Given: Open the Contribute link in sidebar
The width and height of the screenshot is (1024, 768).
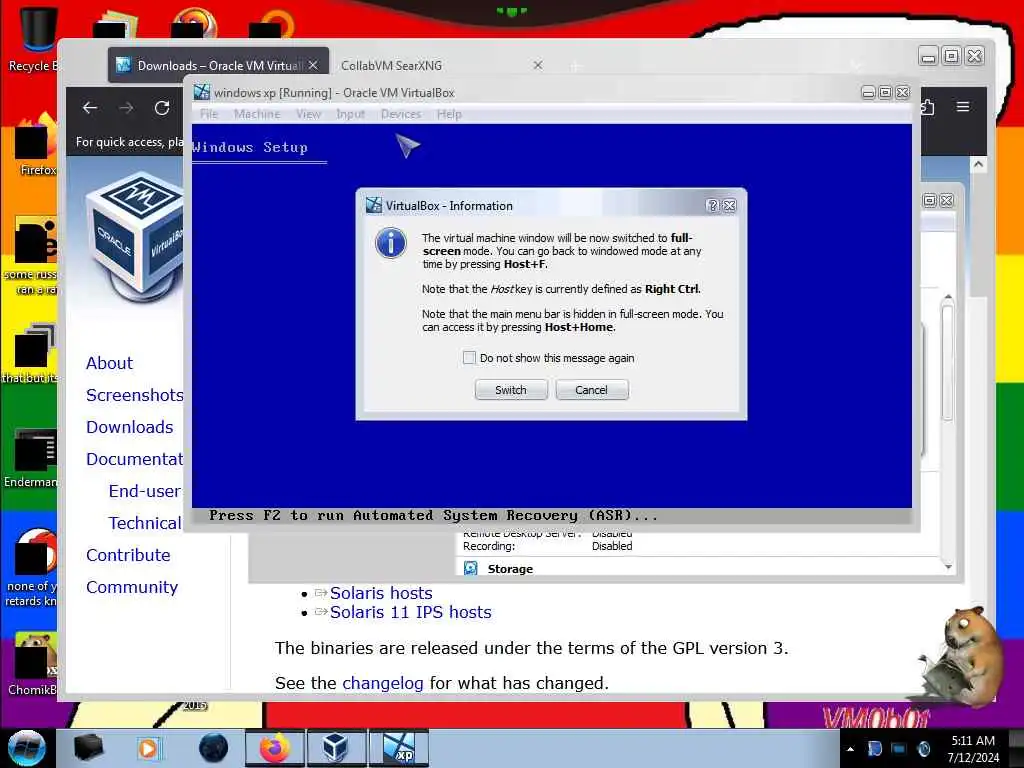Looking at the screenshot, I should [x=128, y=555].
